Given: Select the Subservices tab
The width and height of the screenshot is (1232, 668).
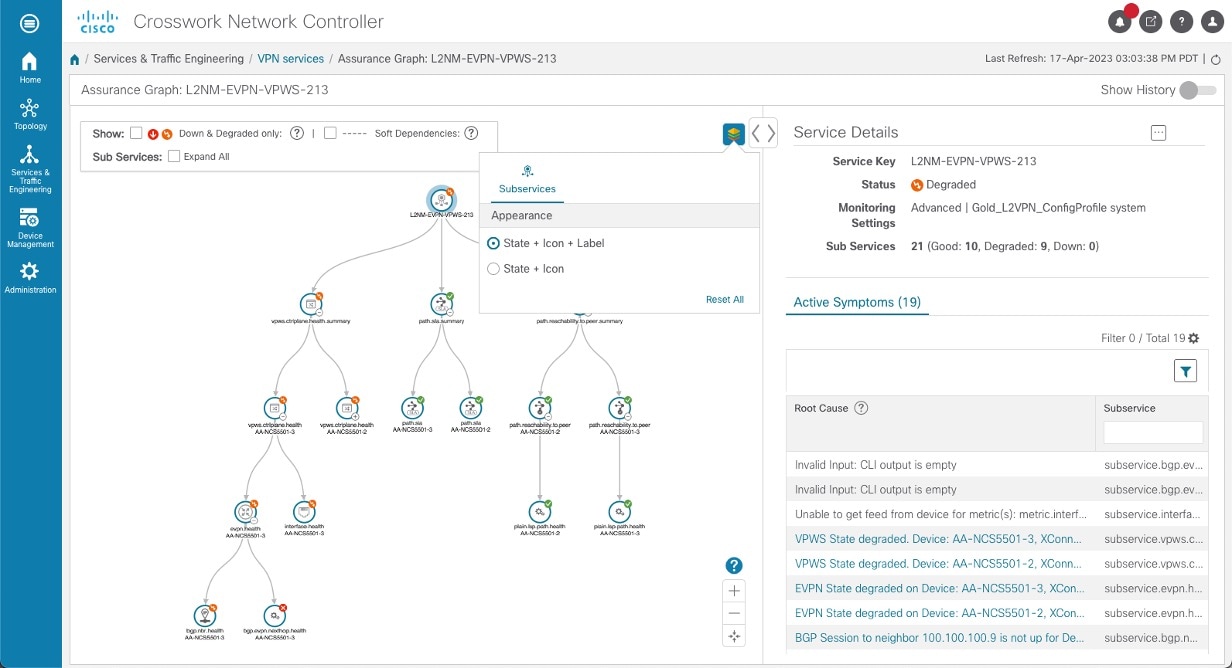Looking at the screenshot, I should point(527,178).
